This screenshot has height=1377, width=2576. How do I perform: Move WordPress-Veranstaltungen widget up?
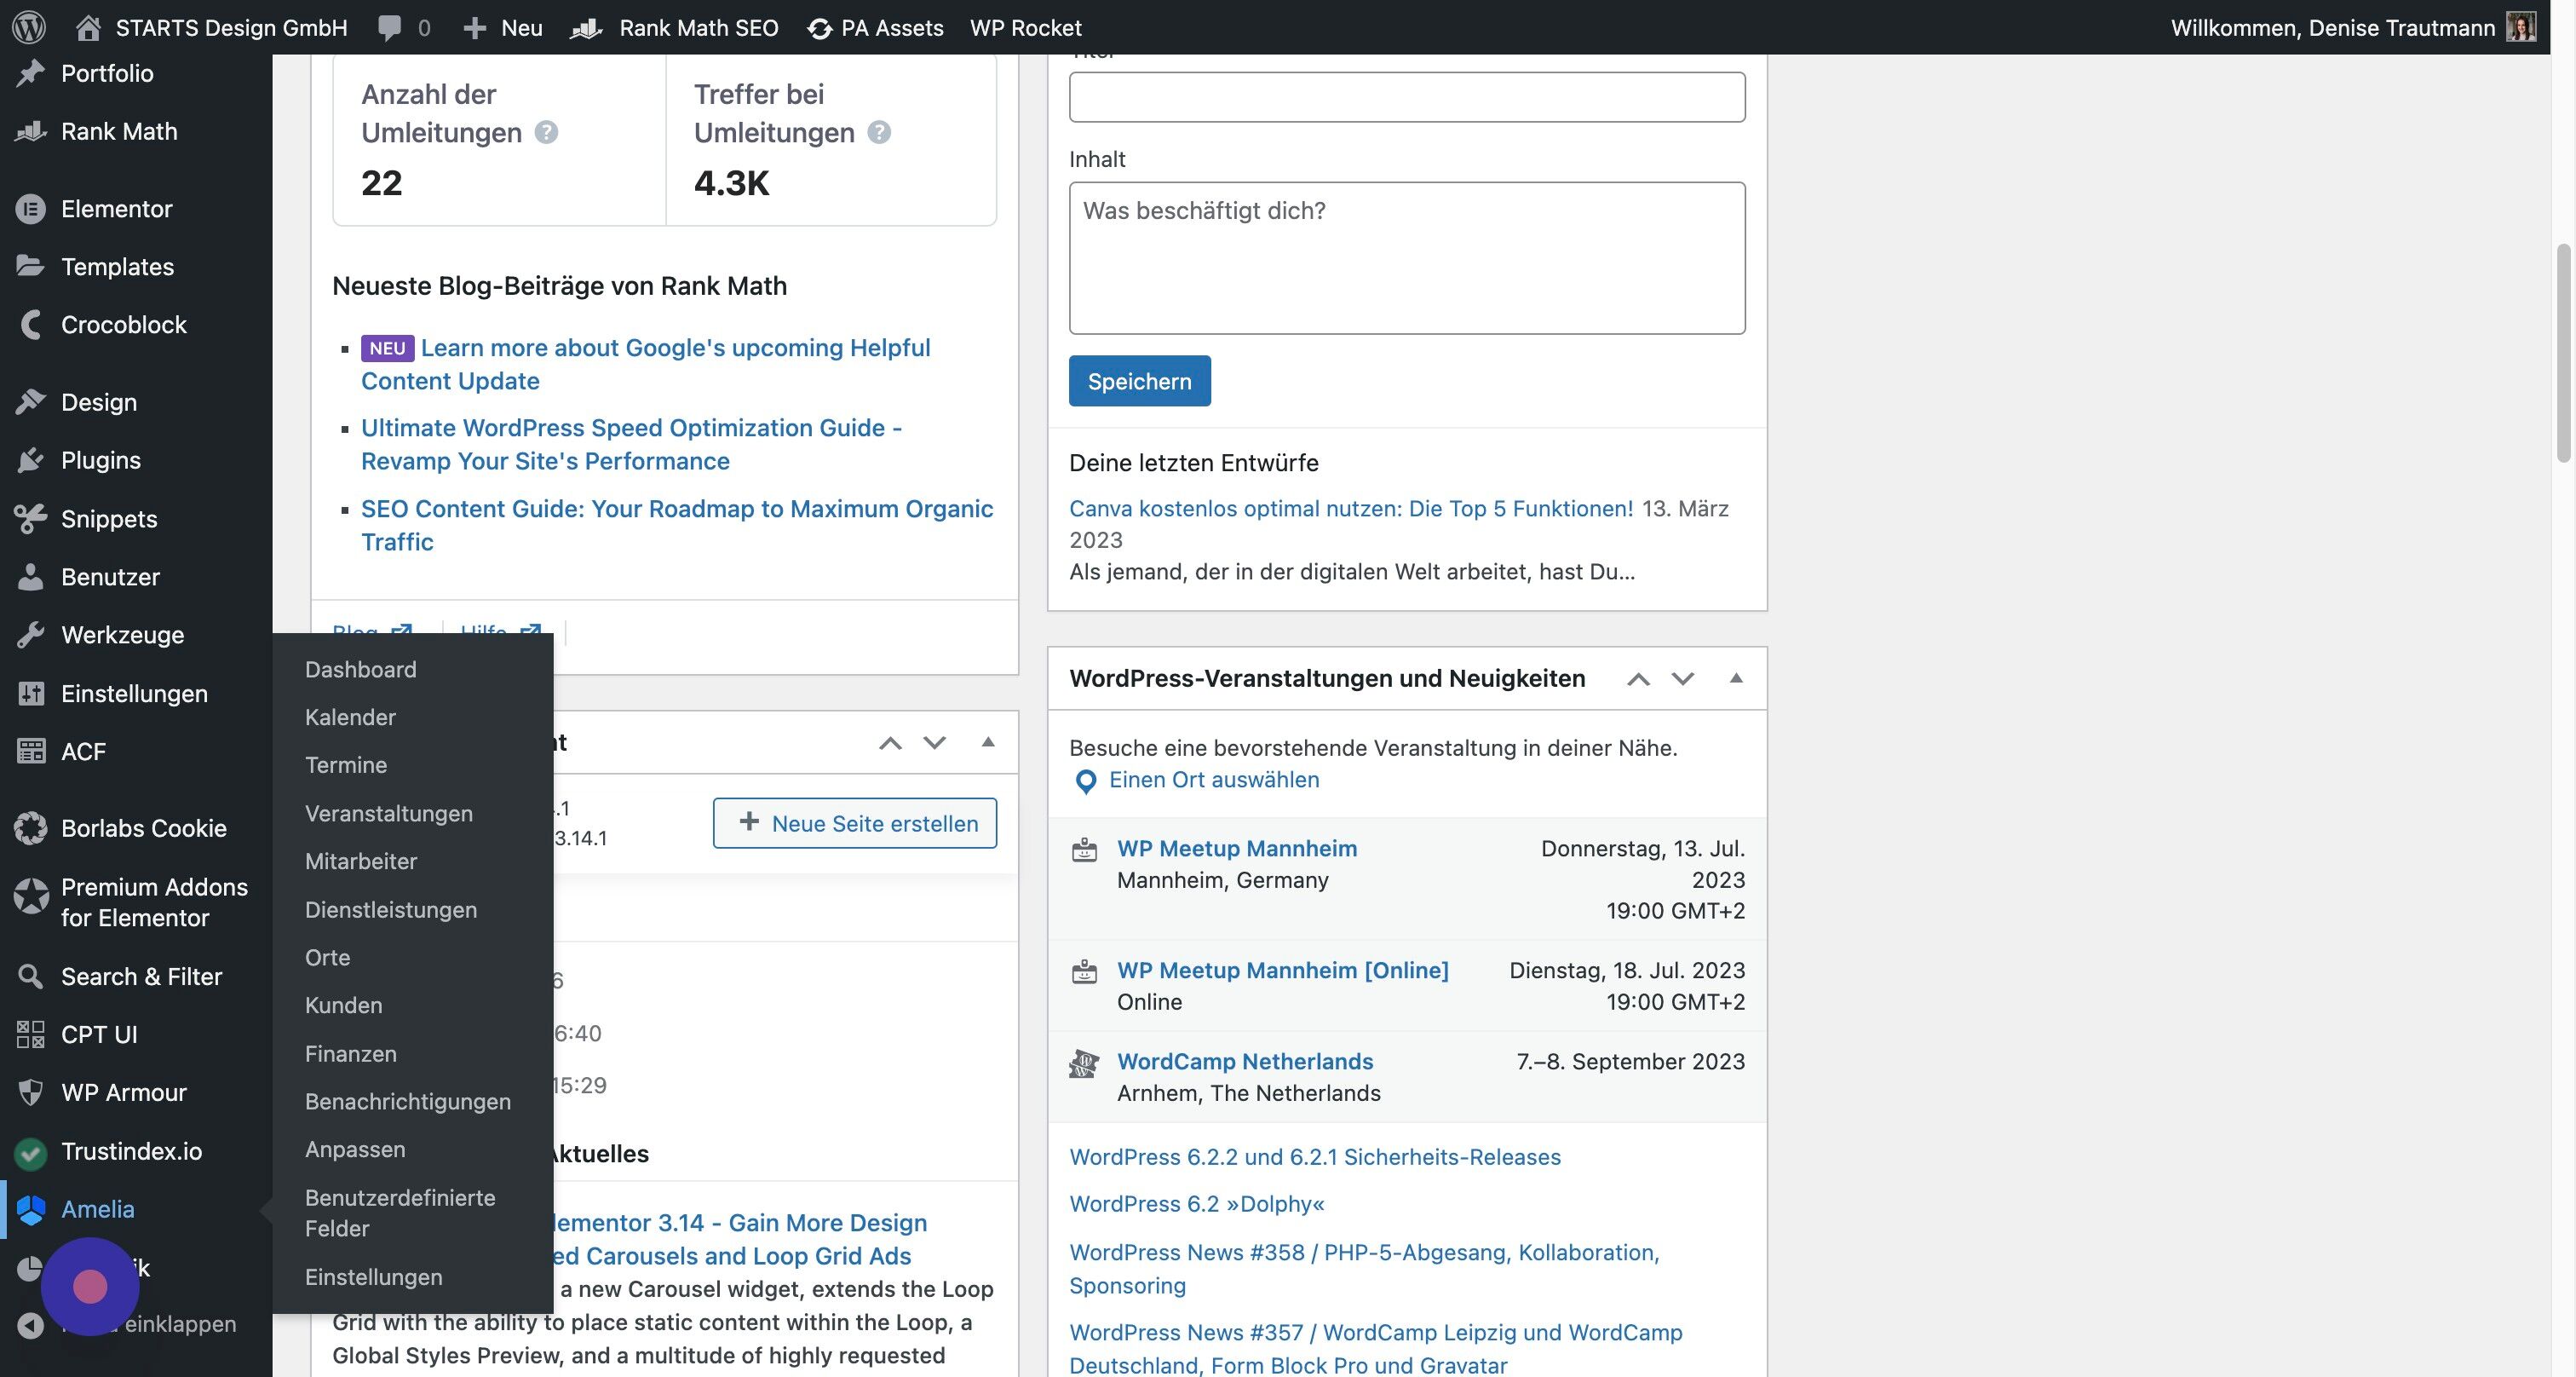point(1638,679)
